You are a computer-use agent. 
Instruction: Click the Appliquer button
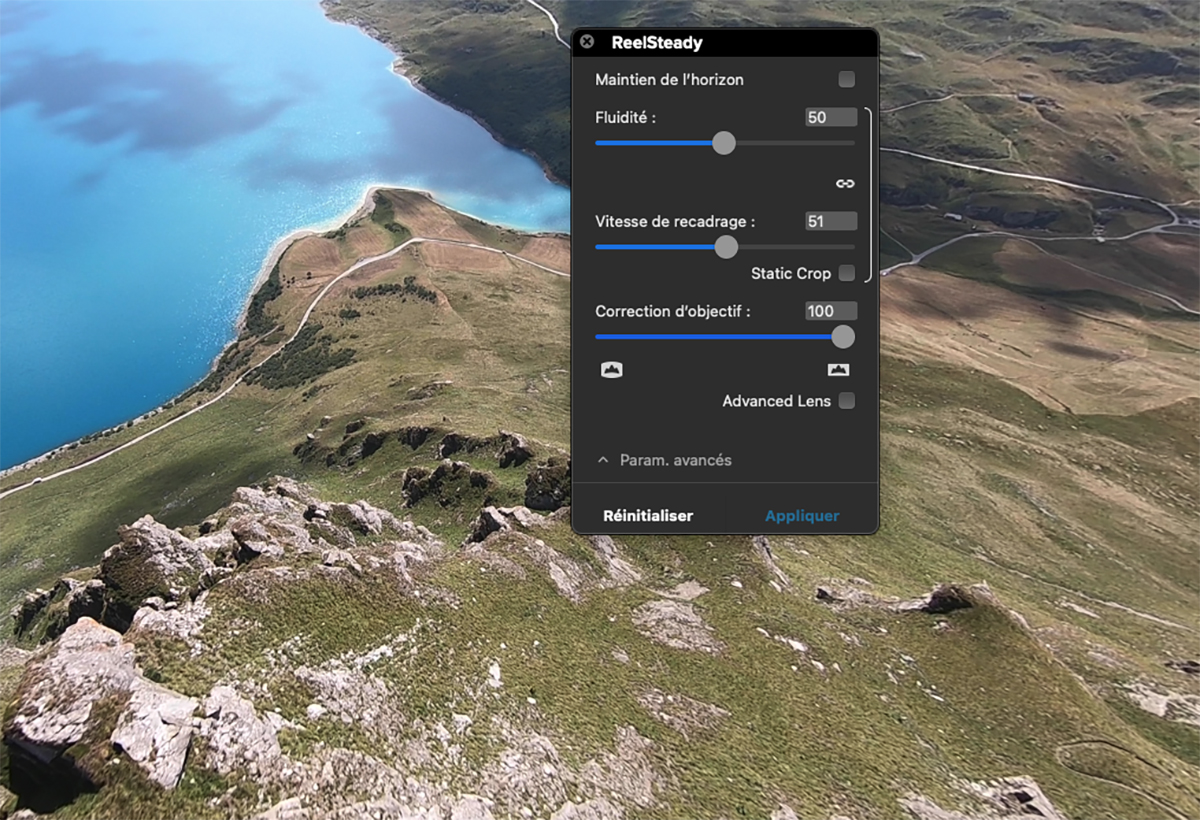(x=802, y=516)
